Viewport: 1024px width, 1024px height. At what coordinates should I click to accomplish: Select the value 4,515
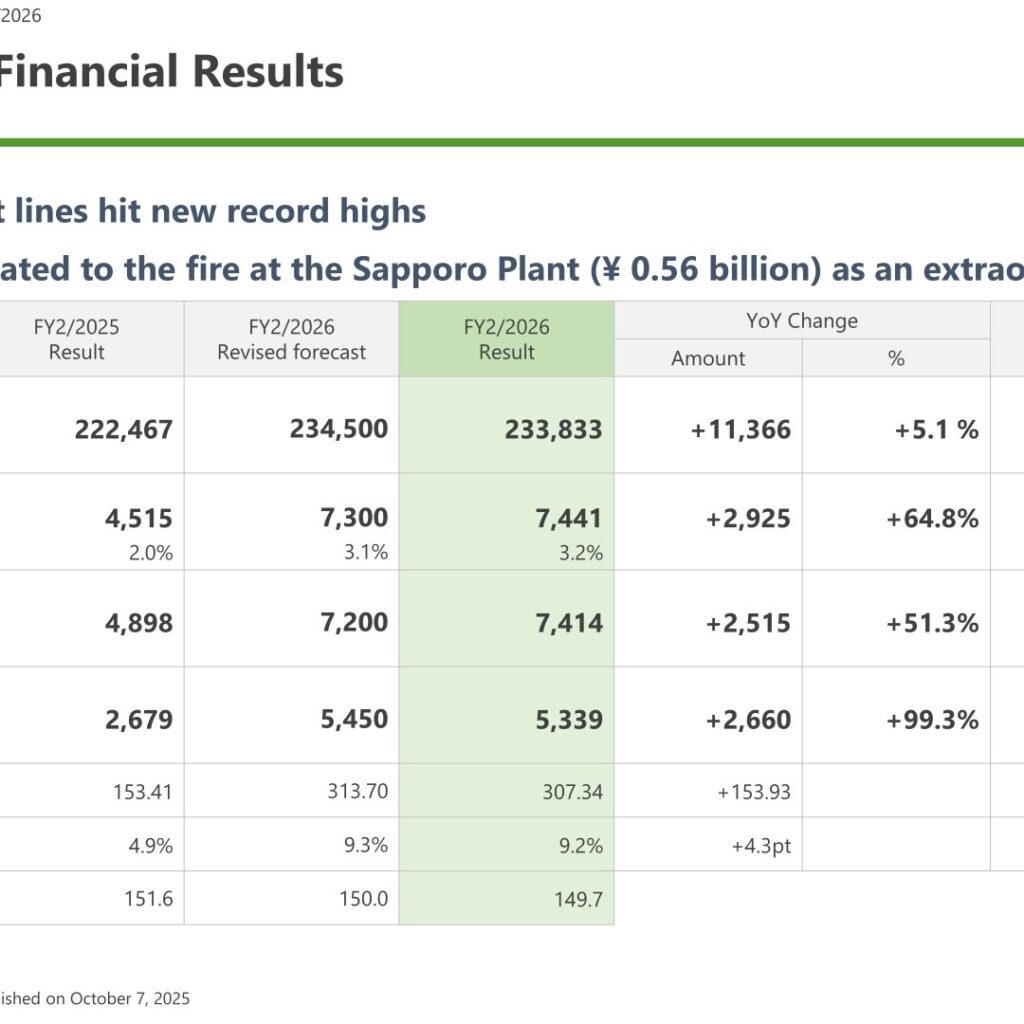(139, 518)
